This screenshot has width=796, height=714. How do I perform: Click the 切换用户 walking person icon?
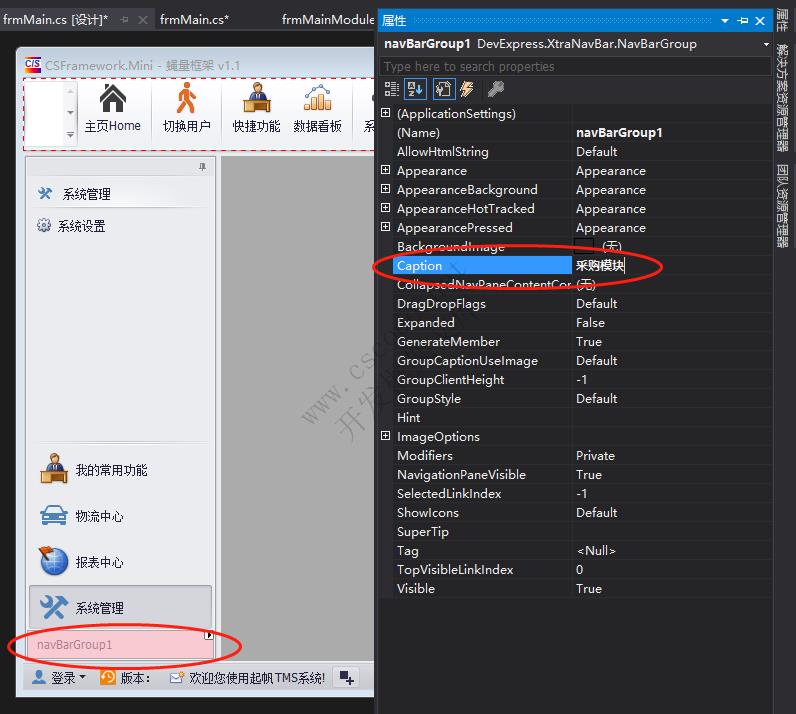[186, 98]
